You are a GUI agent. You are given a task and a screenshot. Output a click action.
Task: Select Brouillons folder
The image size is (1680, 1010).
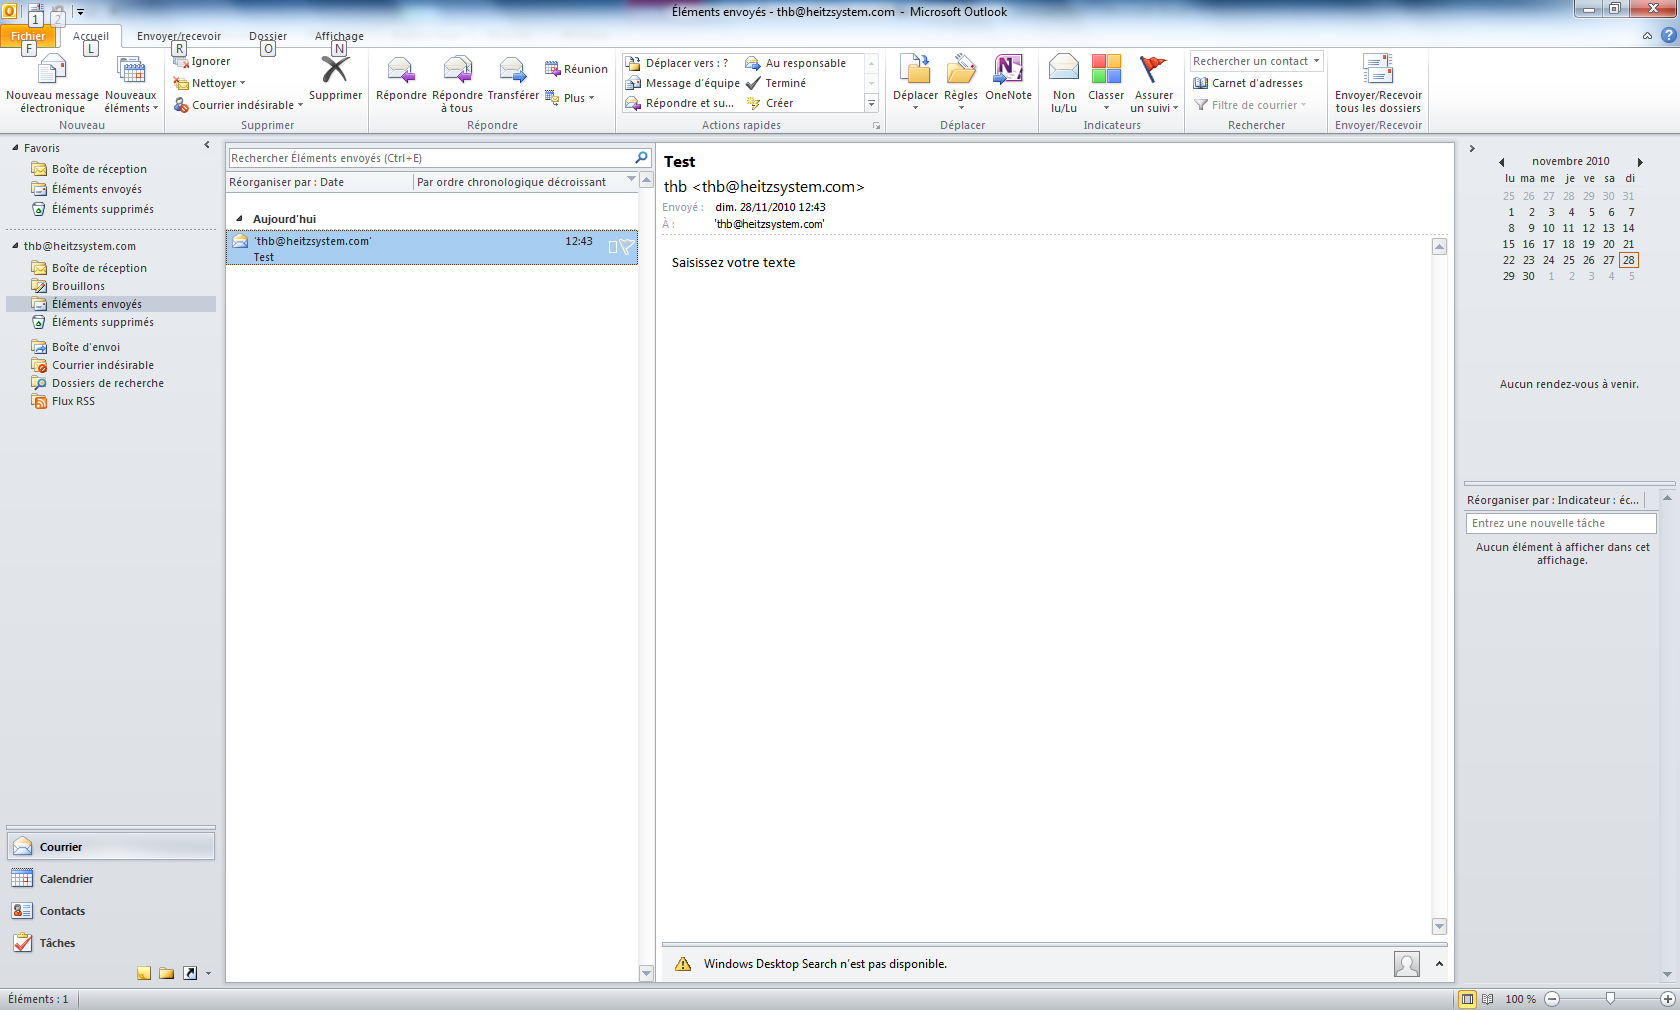(x=78, y=286)
